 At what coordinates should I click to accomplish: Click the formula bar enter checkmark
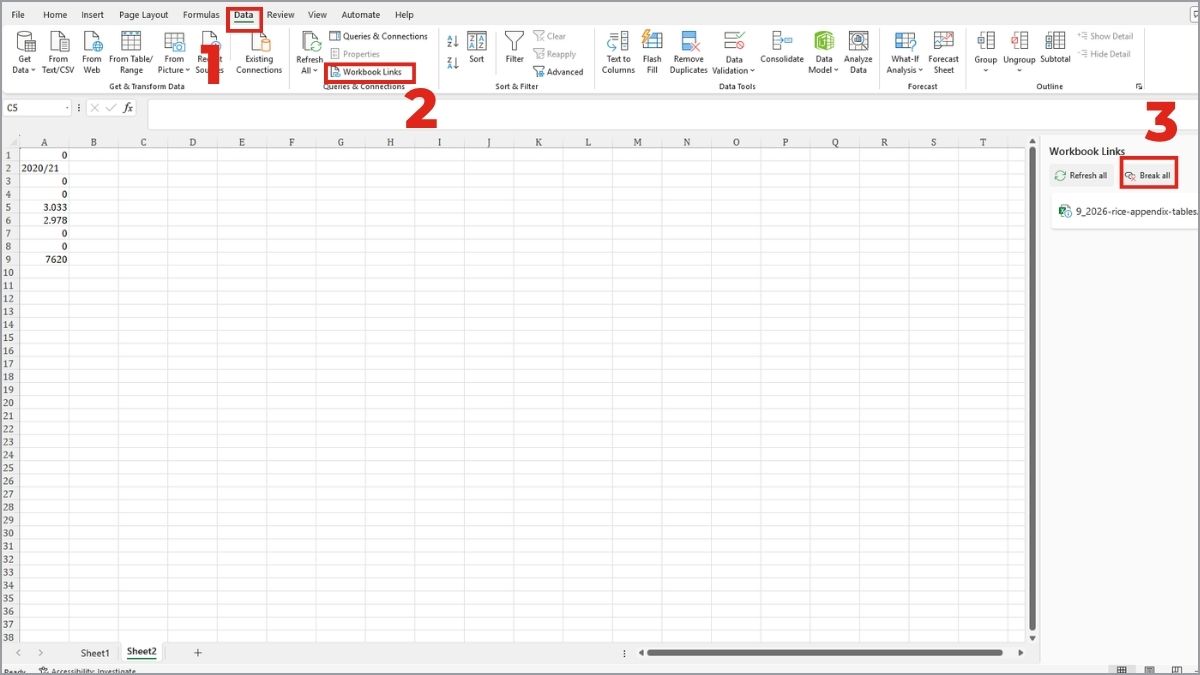tap(110, 107)
